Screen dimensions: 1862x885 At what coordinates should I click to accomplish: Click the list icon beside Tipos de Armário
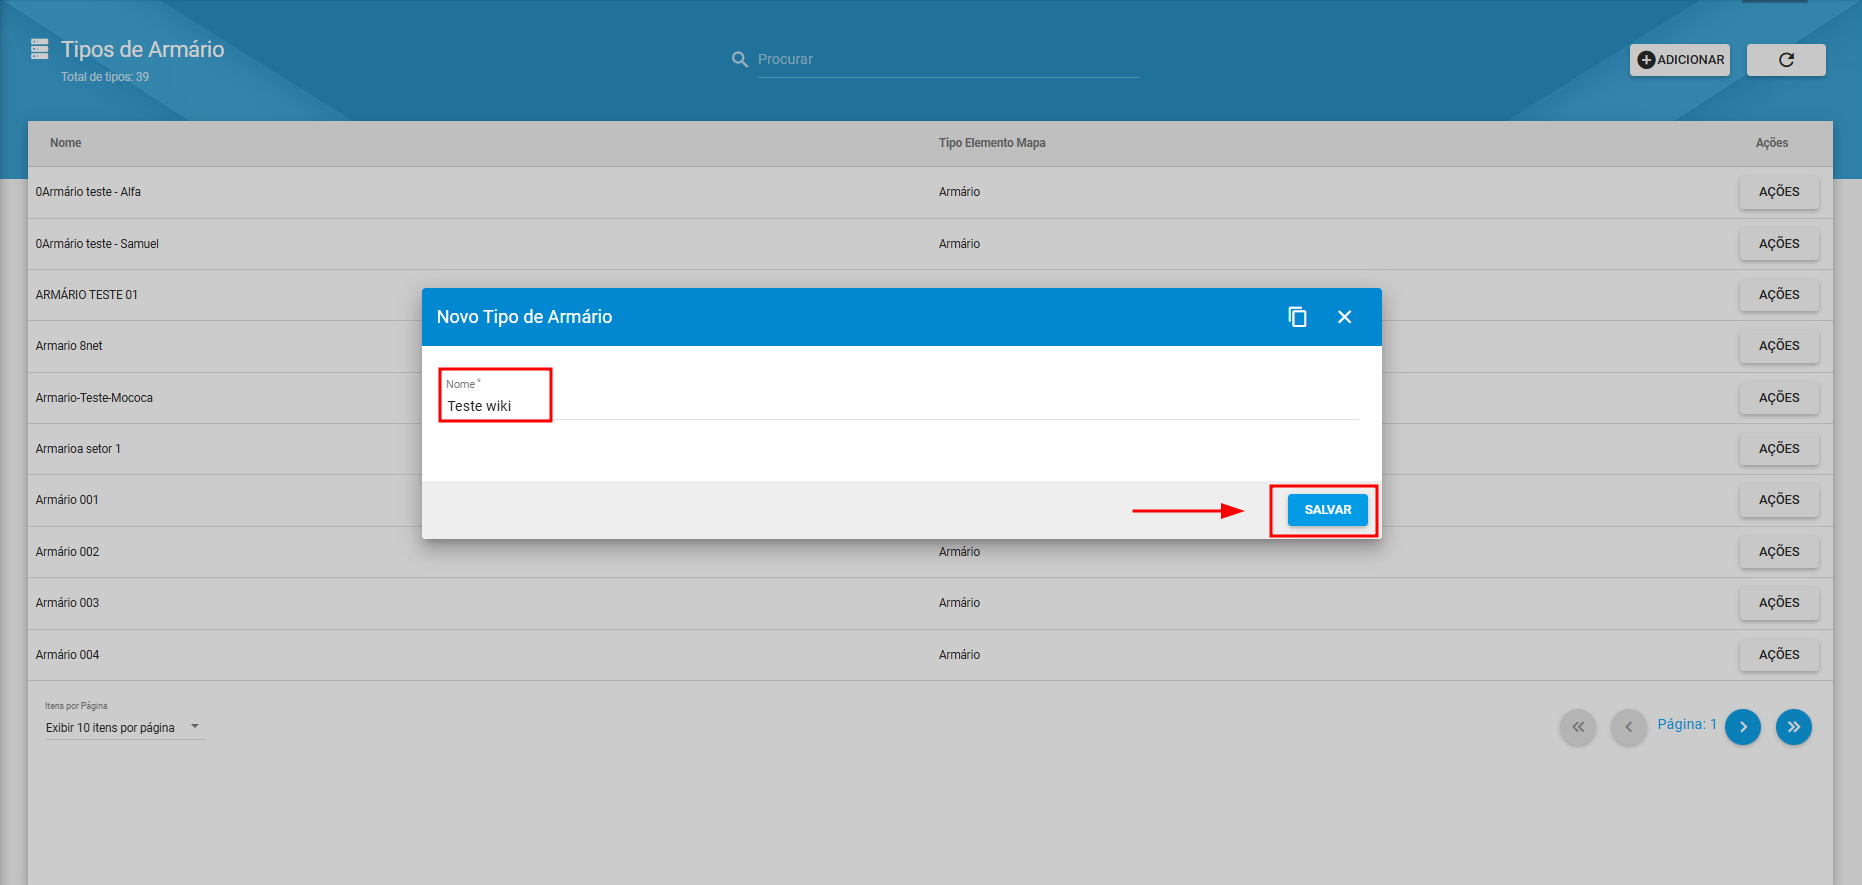40,49
